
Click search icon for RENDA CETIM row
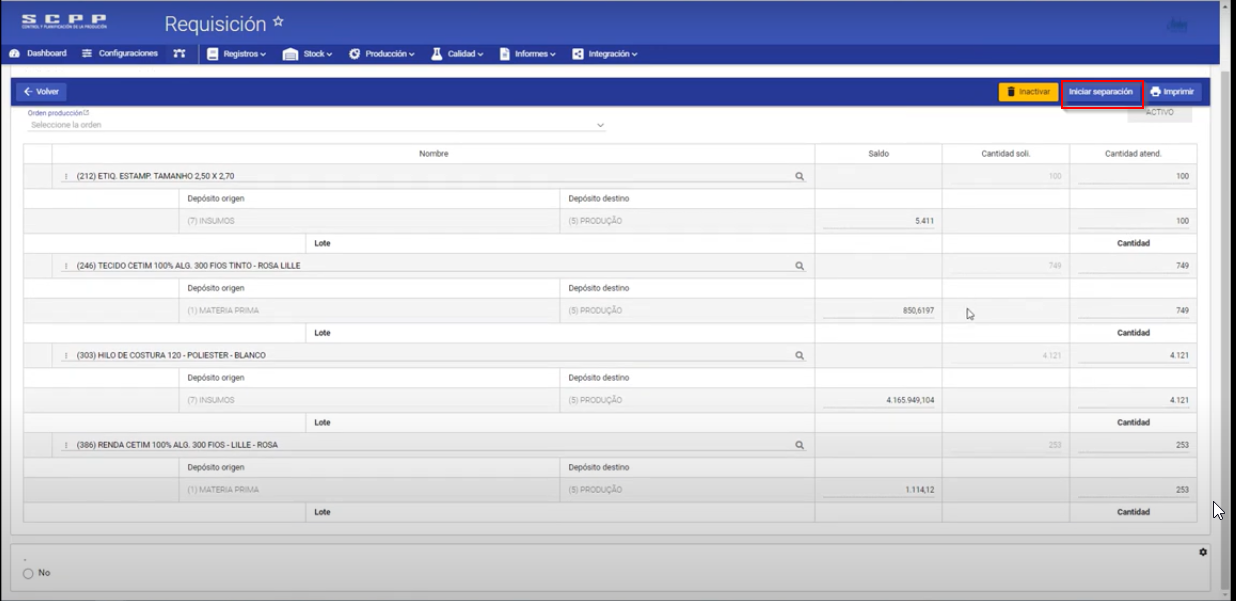pos(799,445)
